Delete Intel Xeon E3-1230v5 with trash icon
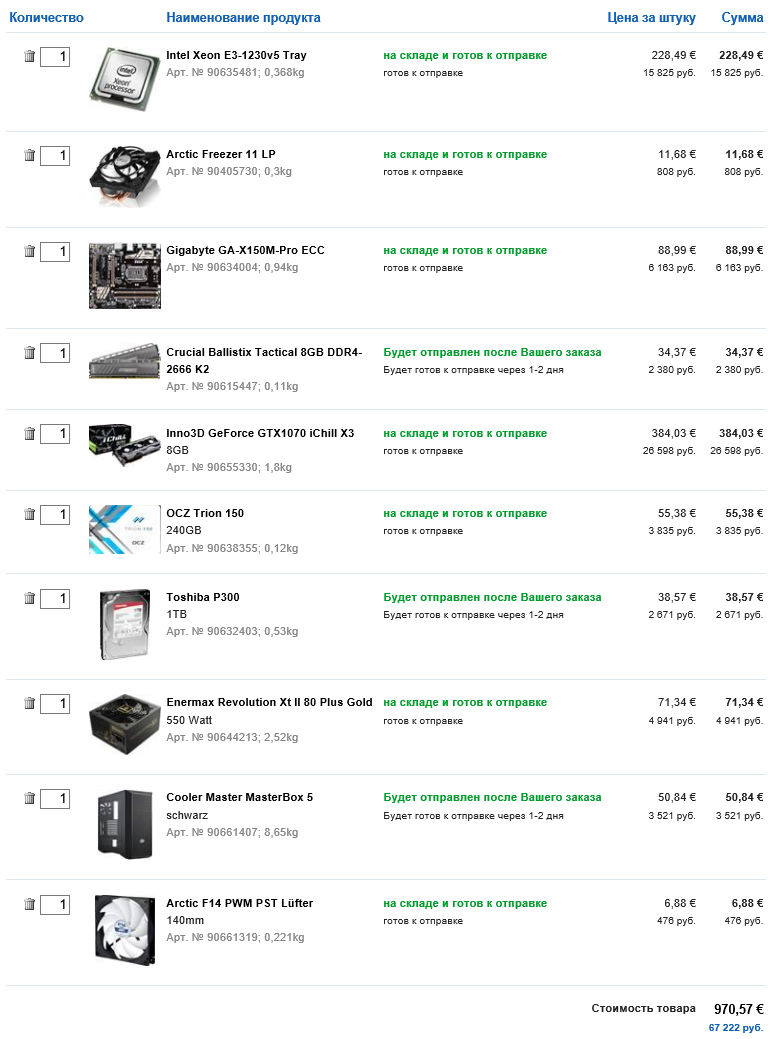The width and height of the screenshot is (770, 1039). click(29, 57)
